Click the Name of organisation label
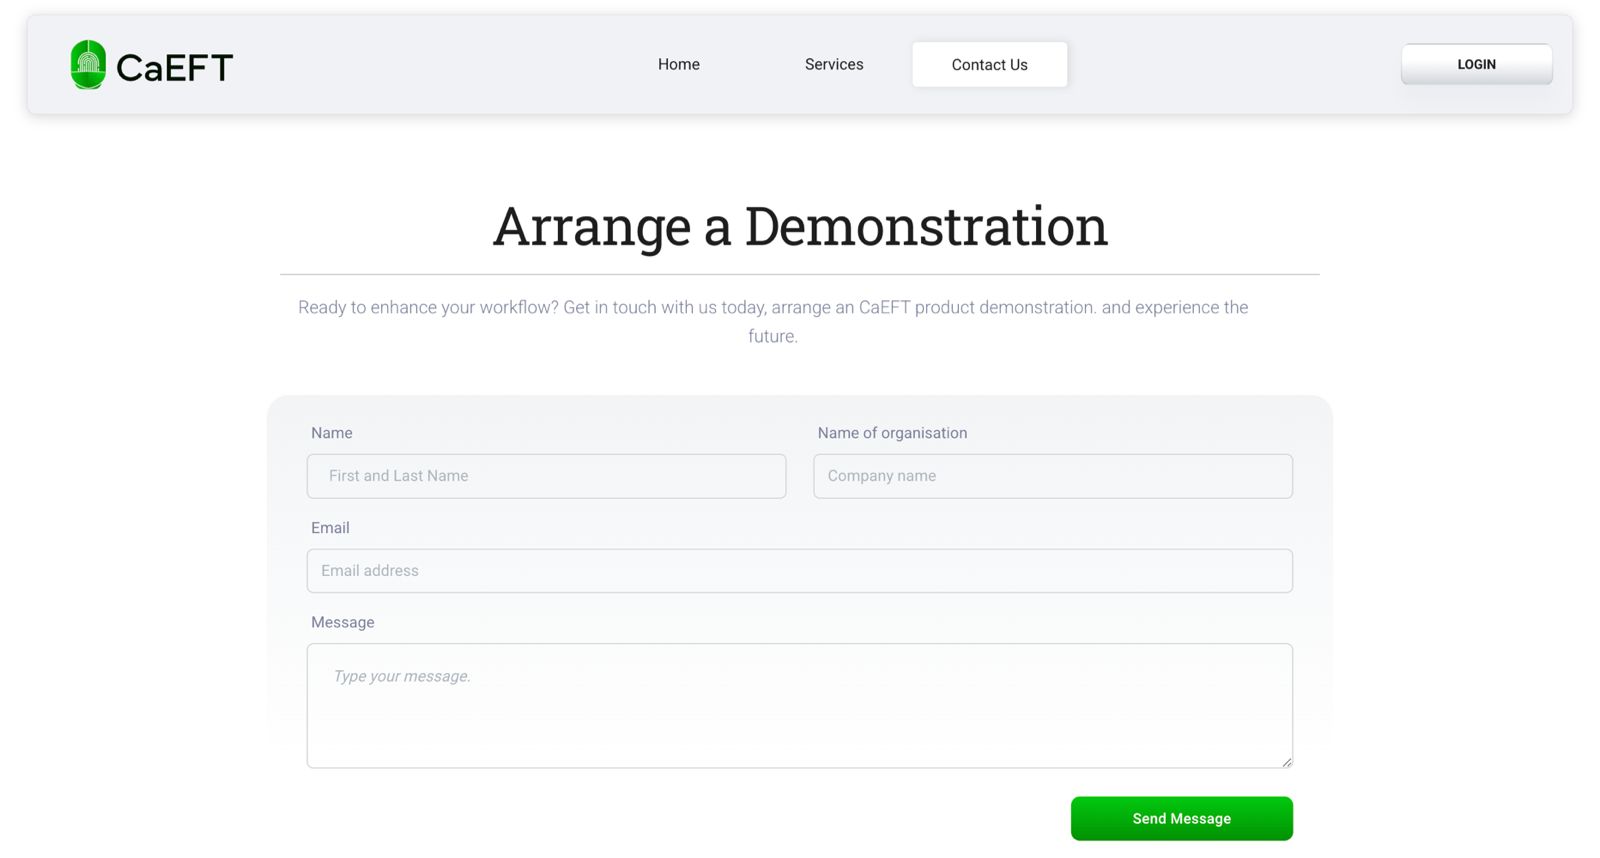 coord(892,433)
